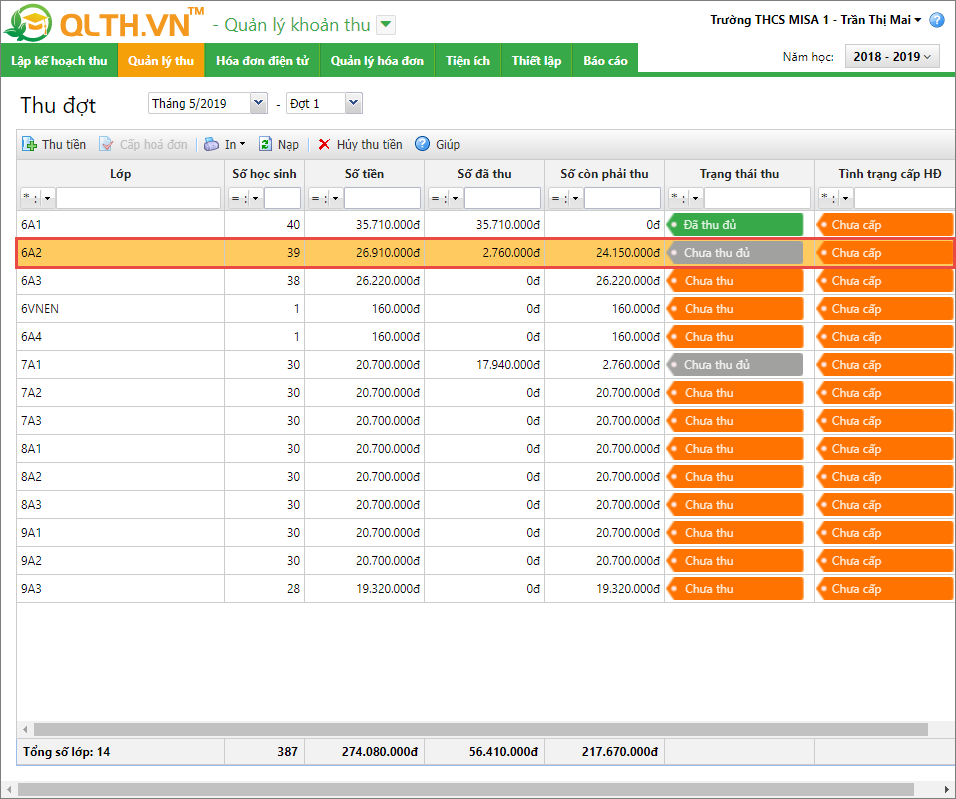This screenshot has width=956, height=799.
Task: Click the Lớp filter text field
Action: 138,198
